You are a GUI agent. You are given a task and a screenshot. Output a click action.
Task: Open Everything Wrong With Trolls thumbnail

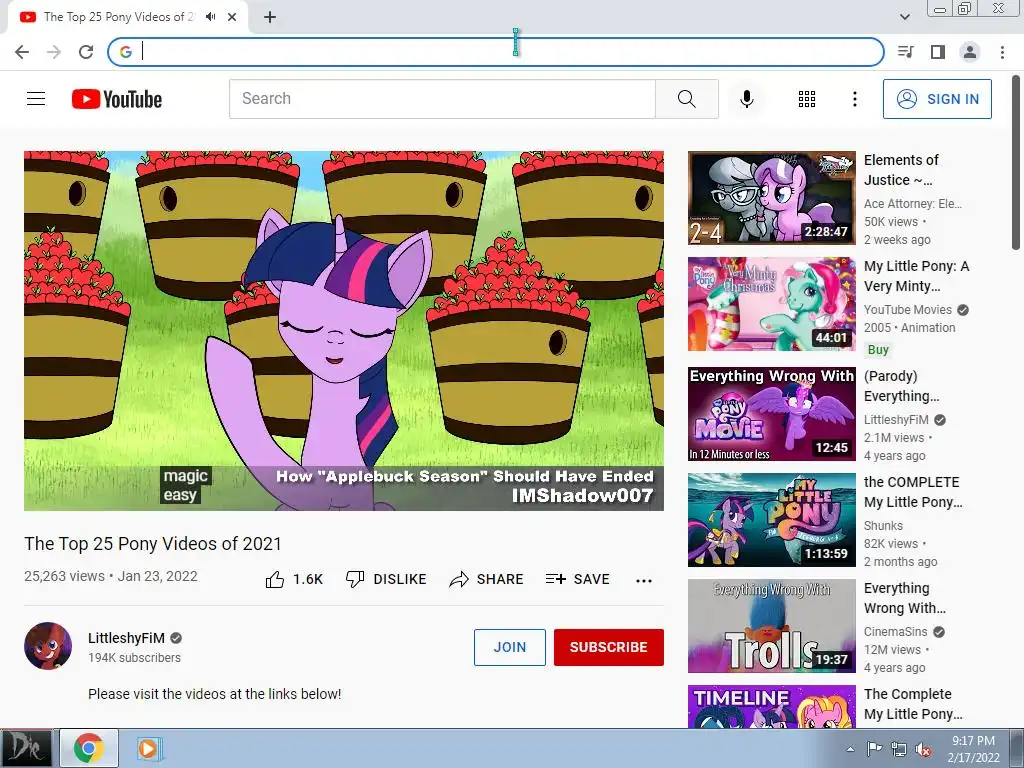(x=771, y=626)
